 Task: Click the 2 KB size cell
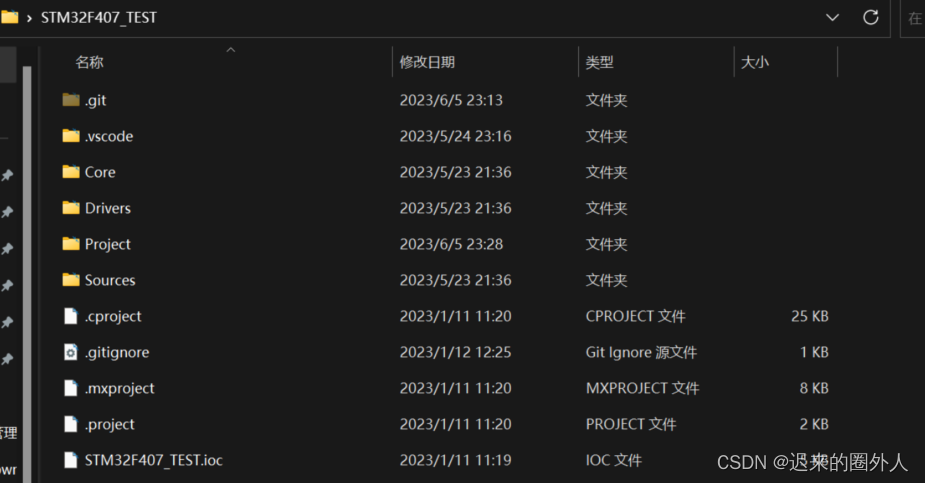coord(814,424)
